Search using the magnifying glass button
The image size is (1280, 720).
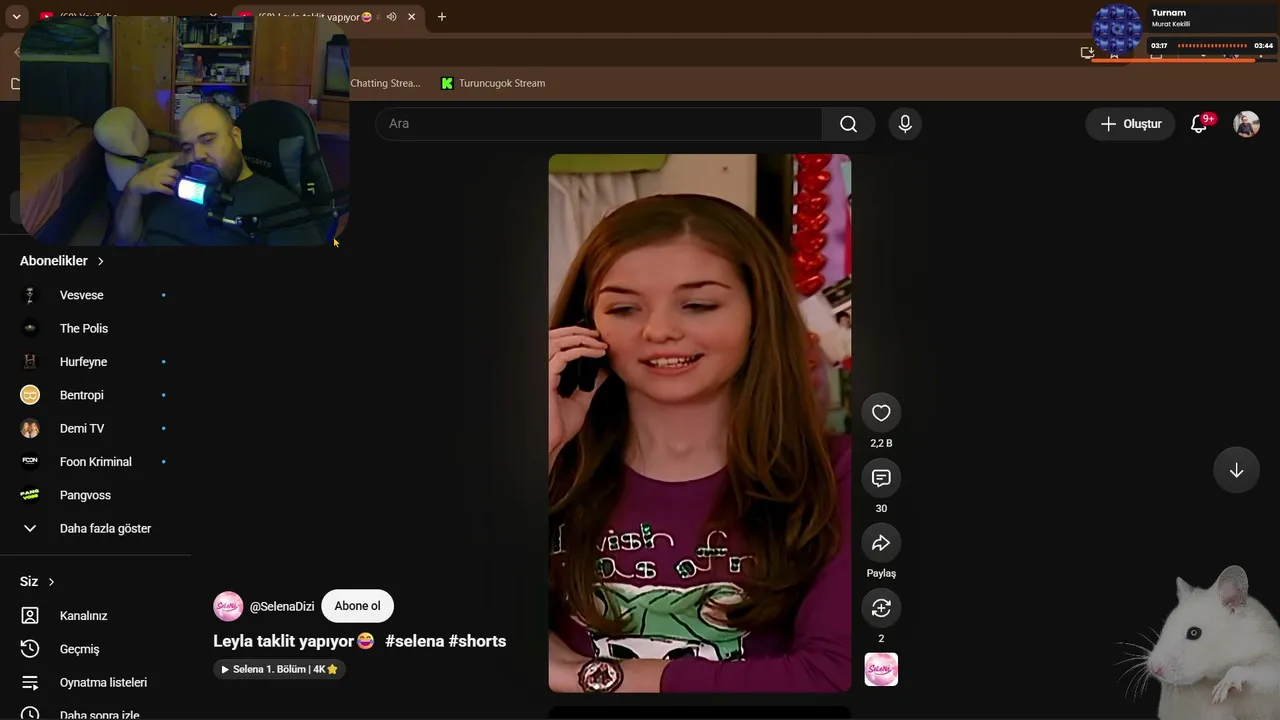coord(848,124)
